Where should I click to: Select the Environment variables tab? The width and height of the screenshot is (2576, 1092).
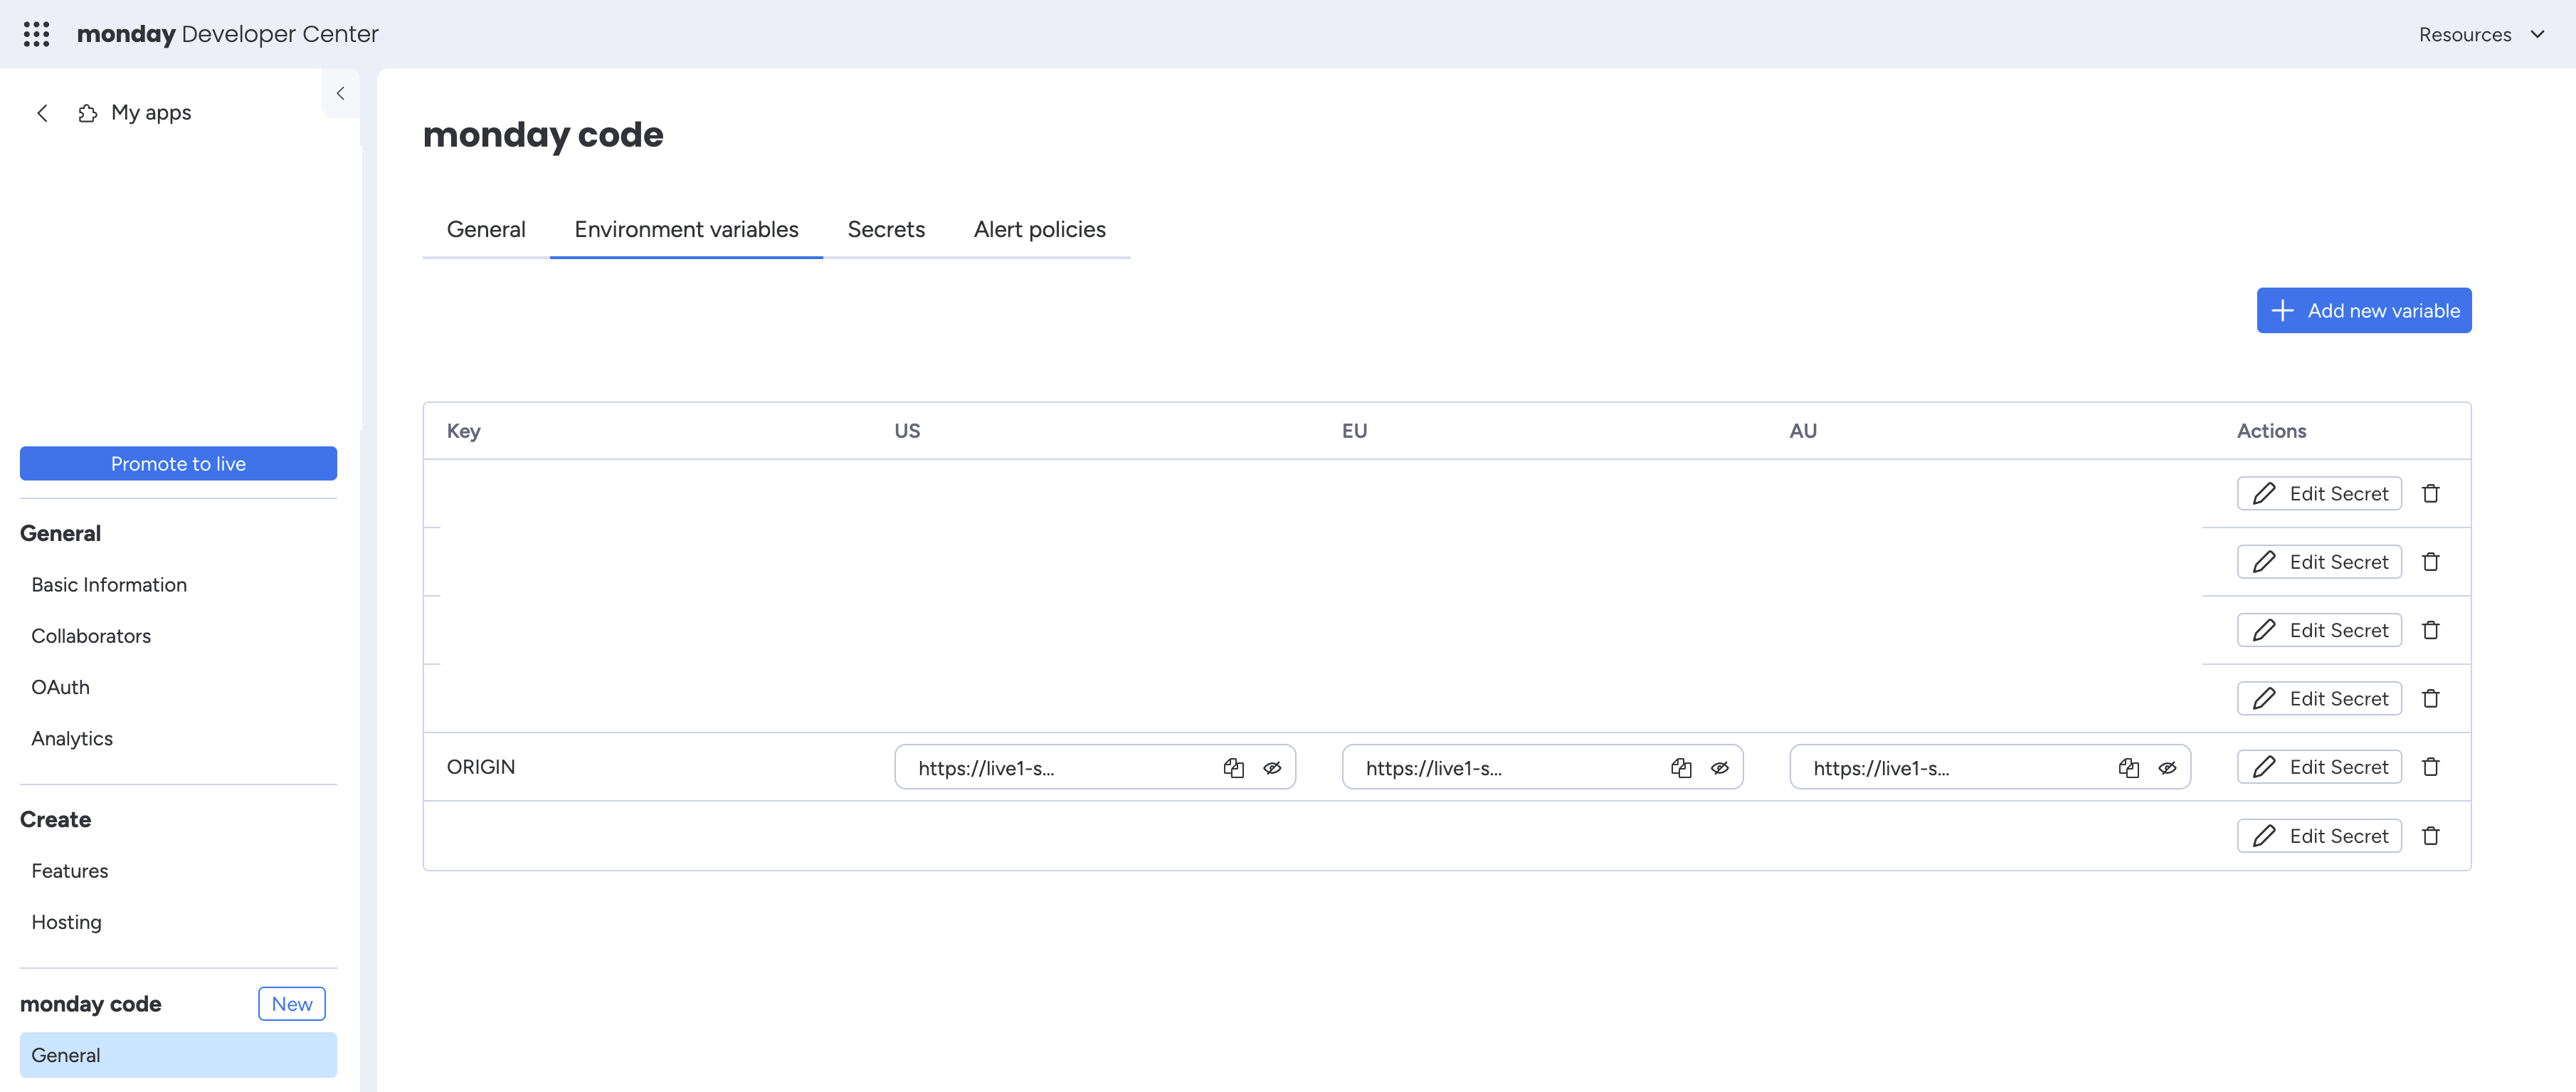pos(686,230)
